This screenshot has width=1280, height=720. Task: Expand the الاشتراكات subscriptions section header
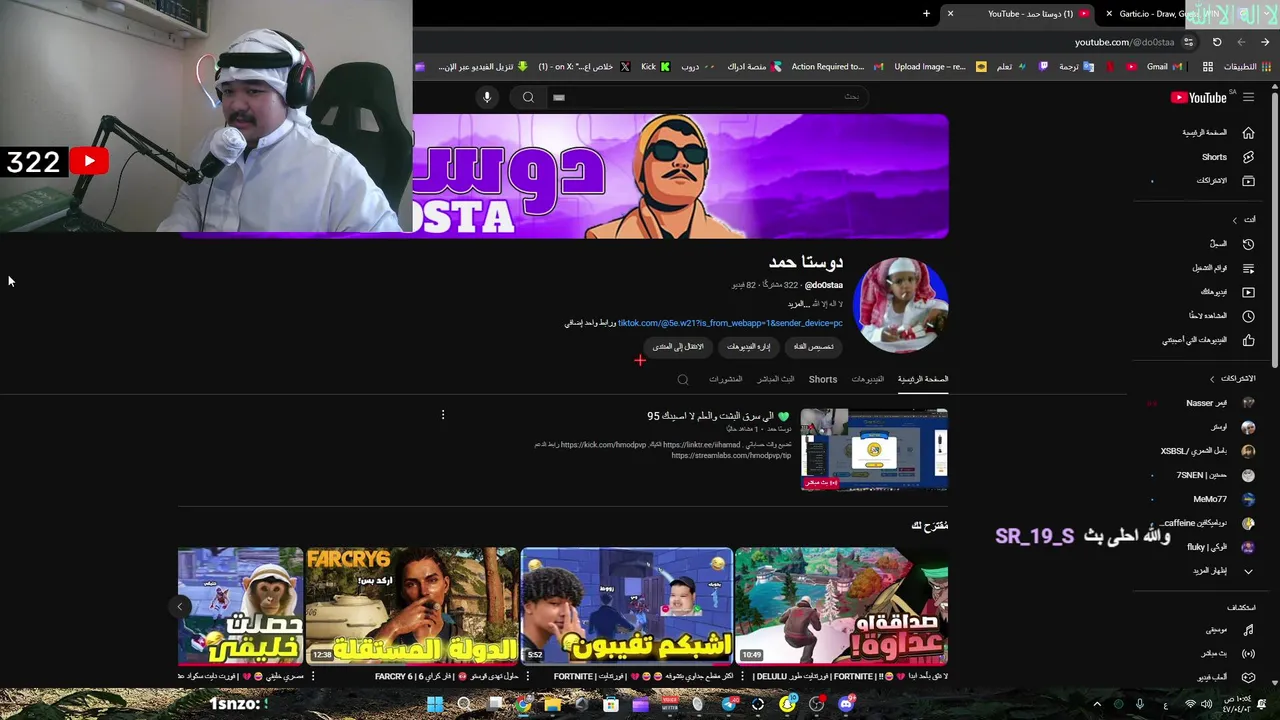click(1232, 379)
